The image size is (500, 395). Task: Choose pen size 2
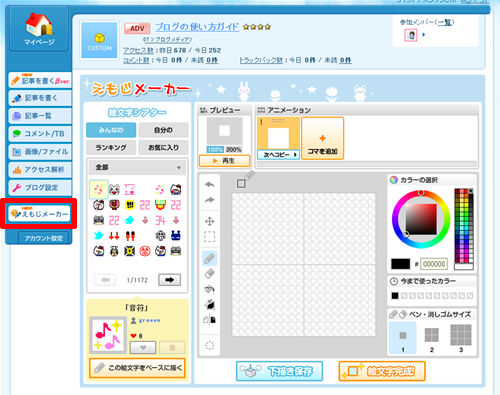tap(432, 338)
